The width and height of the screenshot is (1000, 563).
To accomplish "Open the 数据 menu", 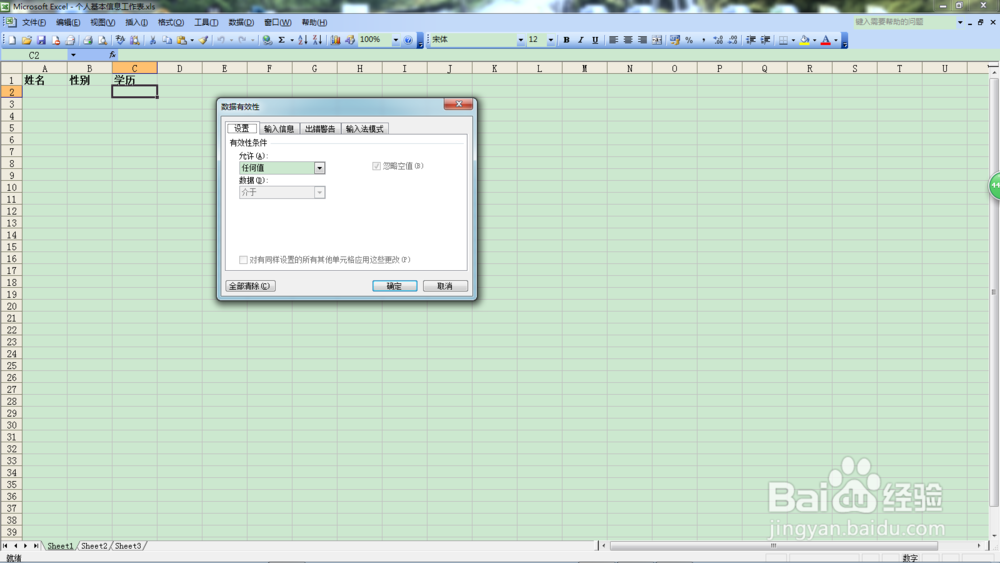I will click(241, 22).
